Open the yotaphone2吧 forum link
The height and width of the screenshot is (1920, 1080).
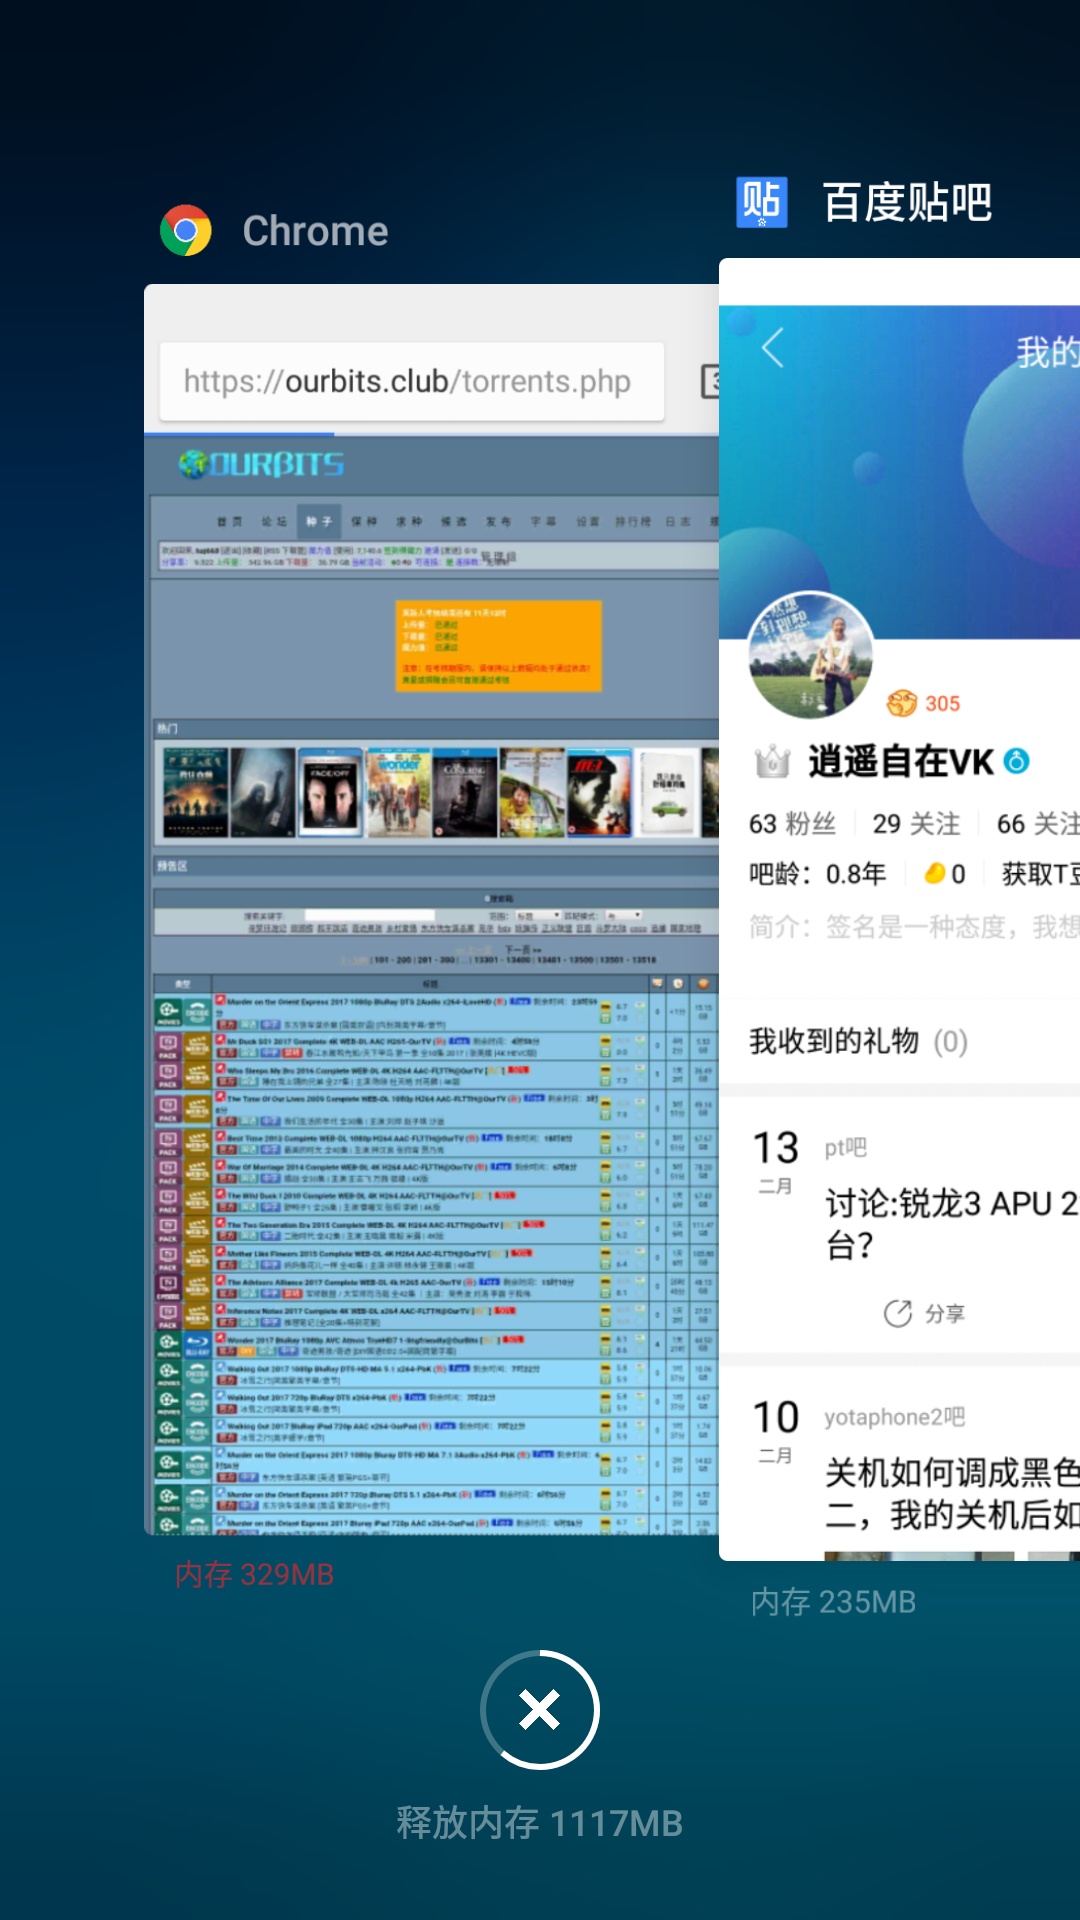894,1417
